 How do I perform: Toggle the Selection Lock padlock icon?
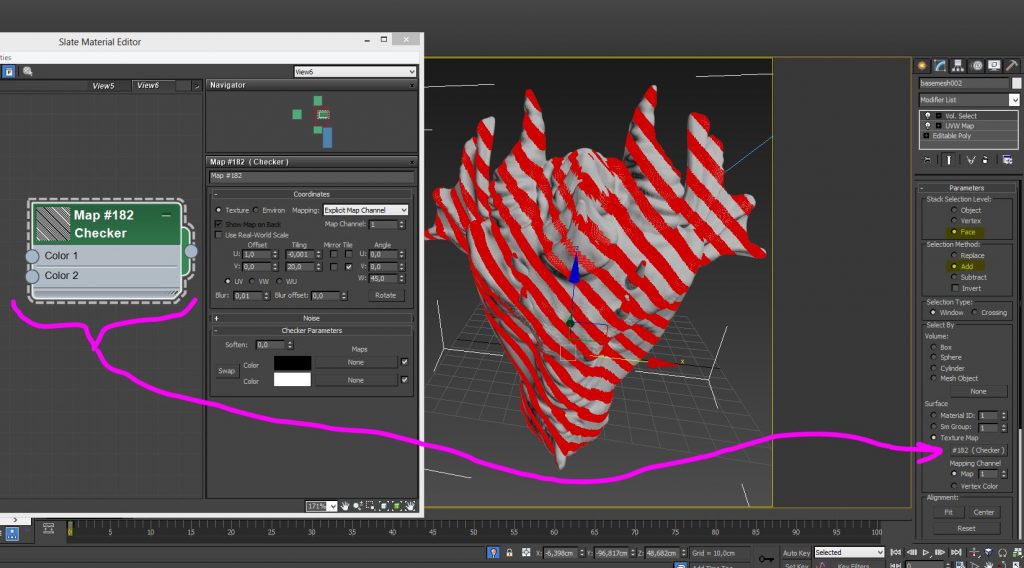coord(510,552)
